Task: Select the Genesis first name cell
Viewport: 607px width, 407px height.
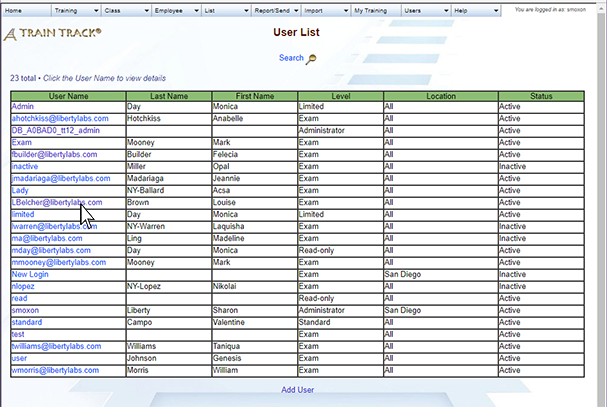Action: point(255,359)
